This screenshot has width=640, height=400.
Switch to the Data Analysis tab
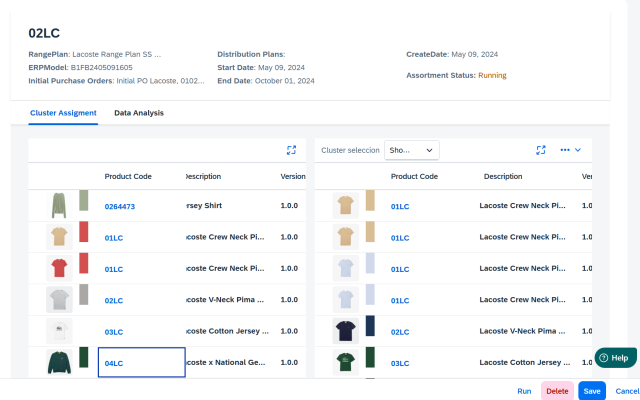[139, 113]
